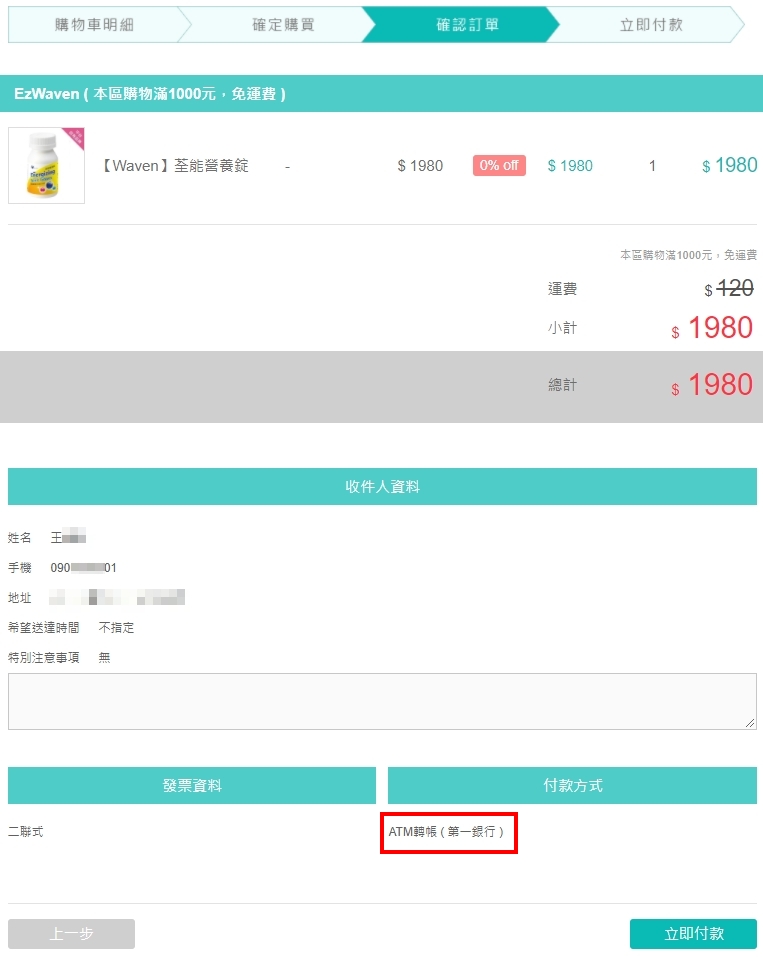This screenshot has height=957, width=763.
Task: Click the 發票資料 section header
Action: [192, 785]
